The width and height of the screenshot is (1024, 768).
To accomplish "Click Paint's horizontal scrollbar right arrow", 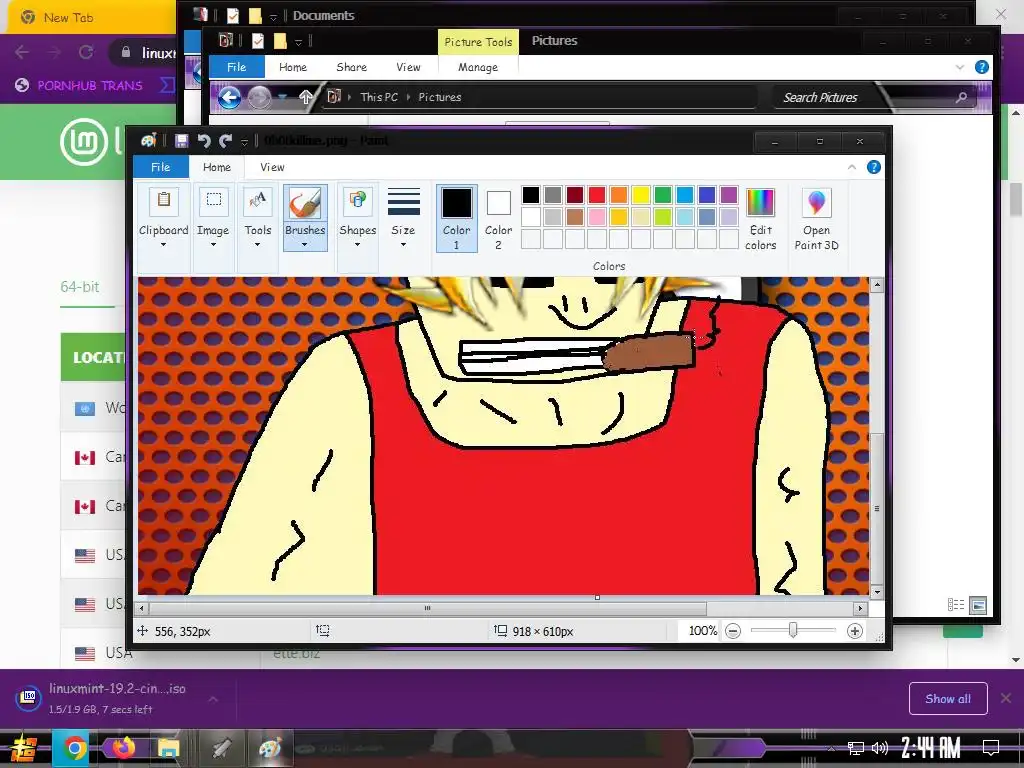I will [860, 608].
